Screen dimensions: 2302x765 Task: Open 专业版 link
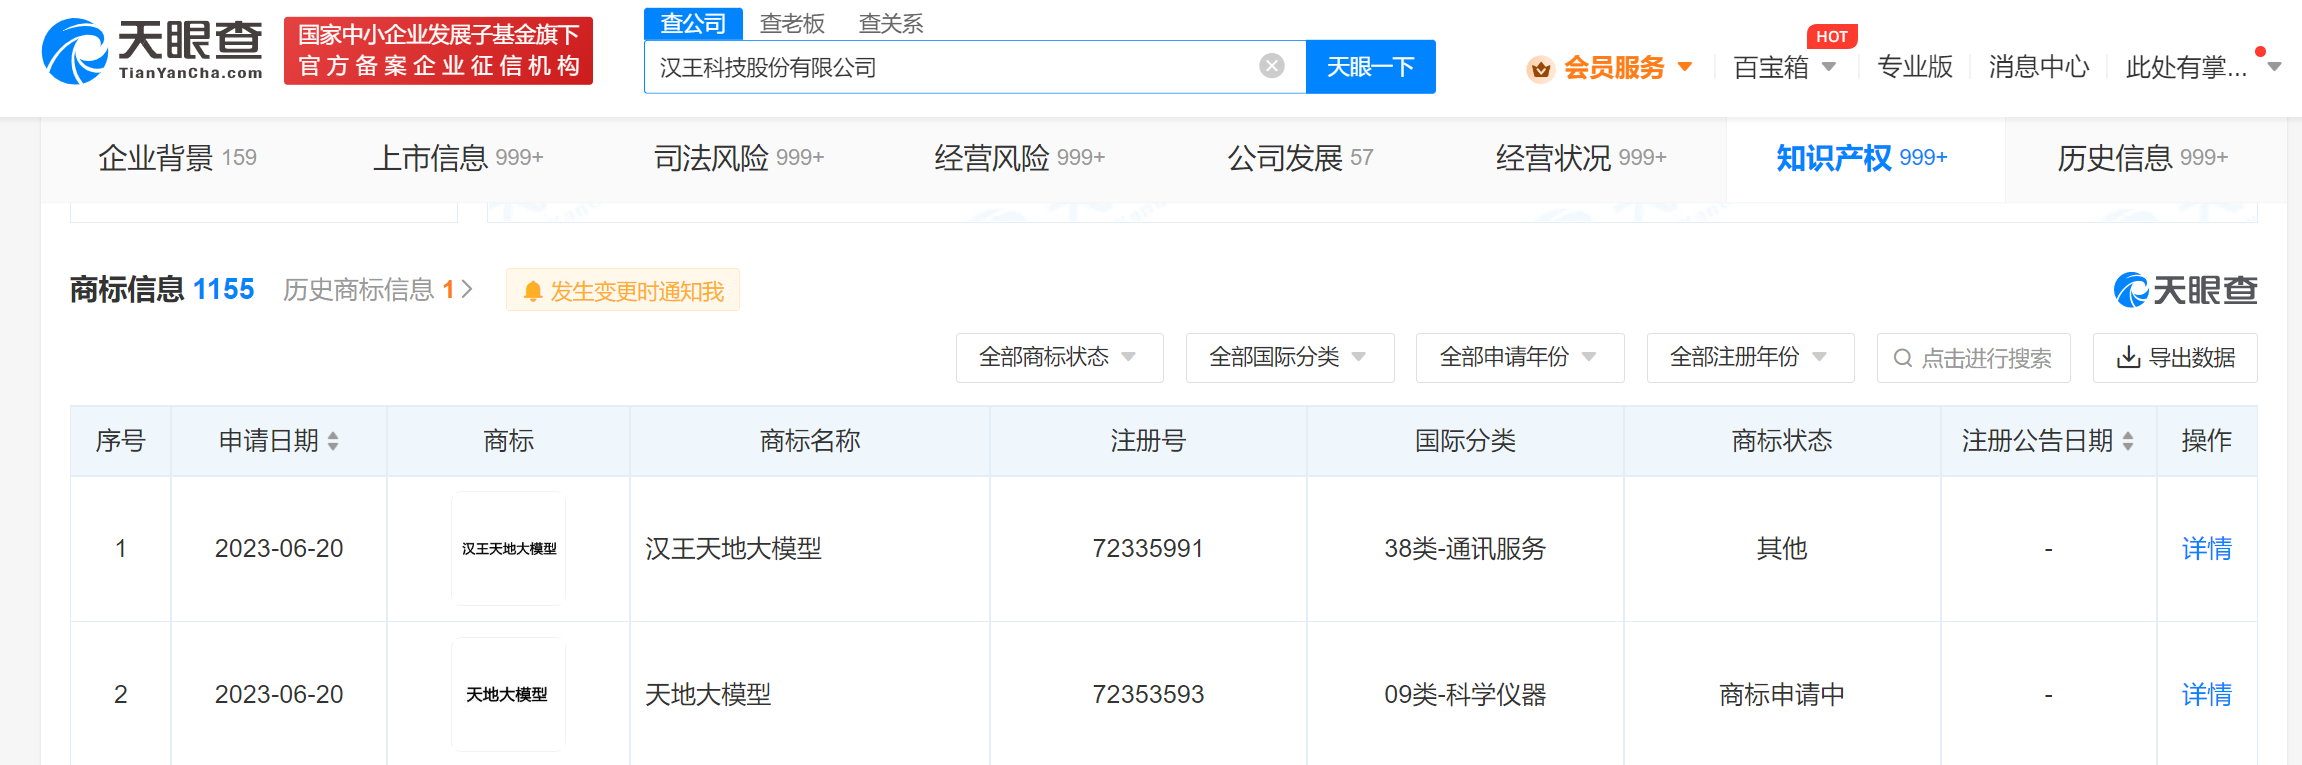[x=1915, y=67]
